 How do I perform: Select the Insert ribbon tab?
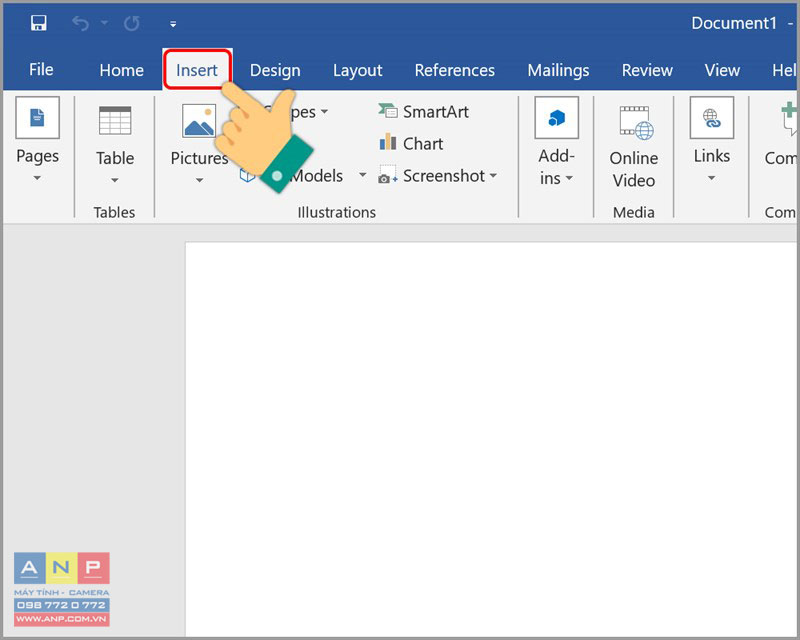(197, 70)
